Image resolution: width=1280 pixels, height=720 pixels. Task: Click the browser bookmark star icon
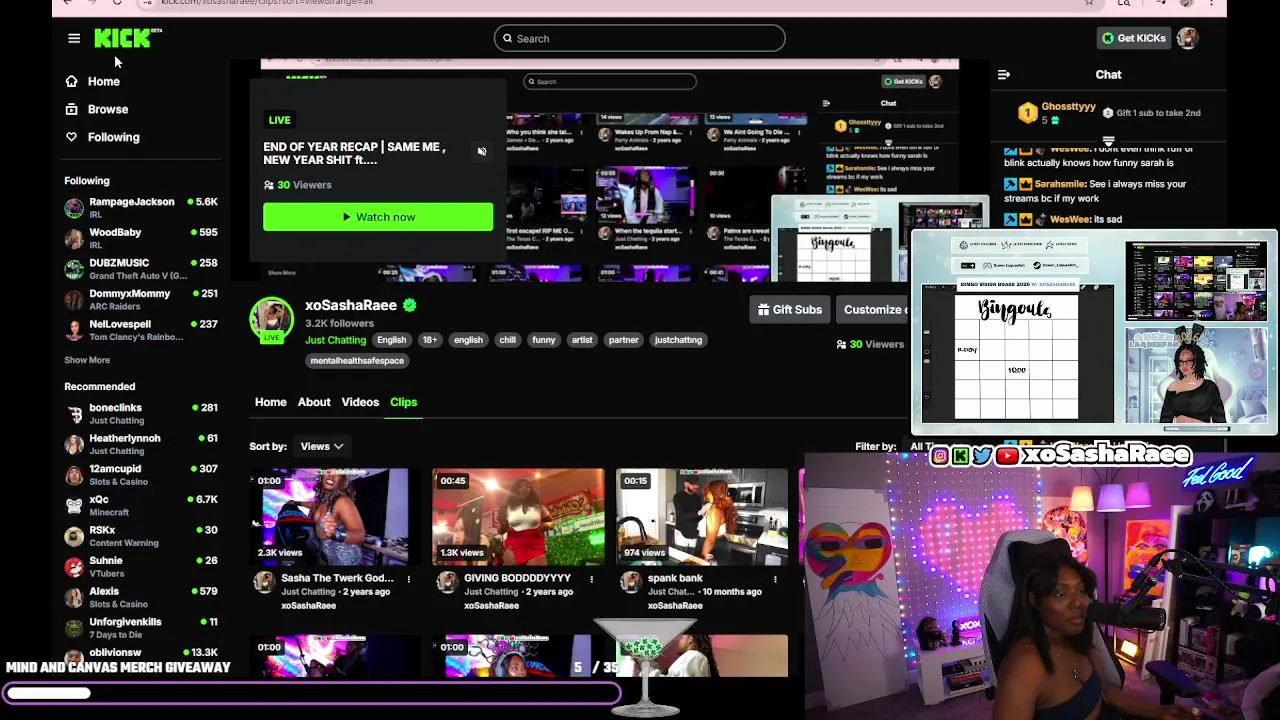click(x=1089, y=3)
